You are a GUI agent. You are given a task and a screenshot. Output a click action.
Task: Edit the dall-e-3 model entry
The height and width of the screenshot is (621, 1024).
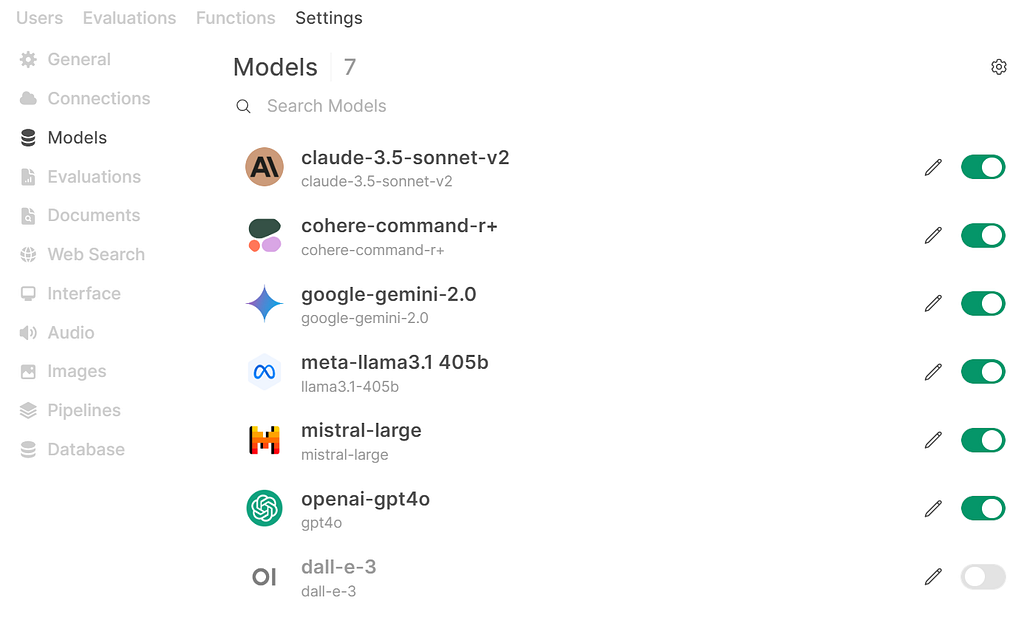(933, 577)
